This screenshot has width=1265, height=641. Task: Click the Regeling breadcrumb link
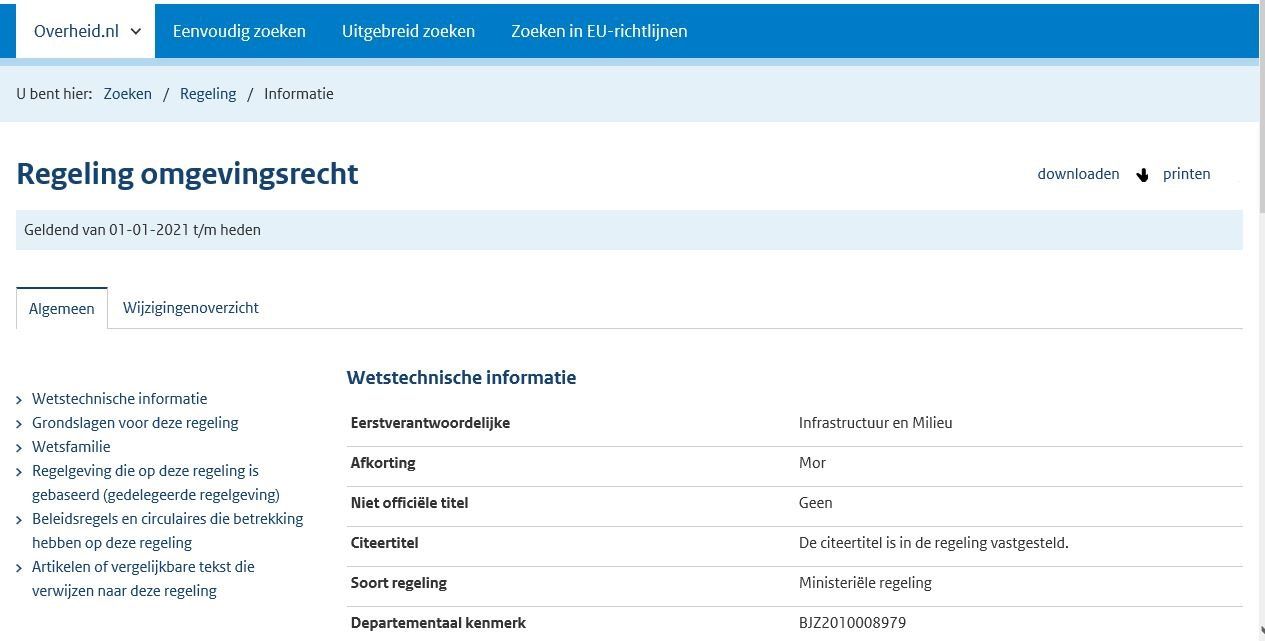[x=208, y=94]
